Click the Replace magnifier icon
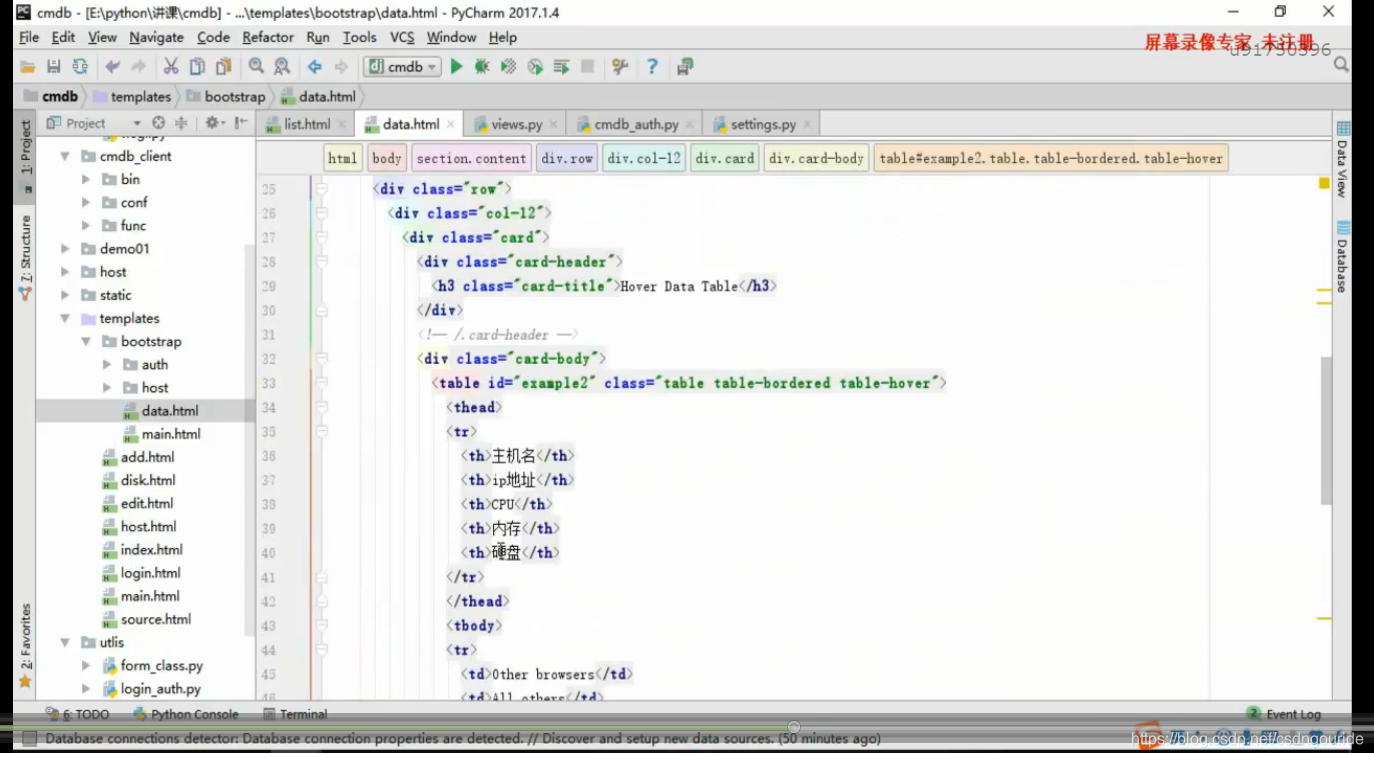The image size is (1374, 758). (x=282, y=66)
